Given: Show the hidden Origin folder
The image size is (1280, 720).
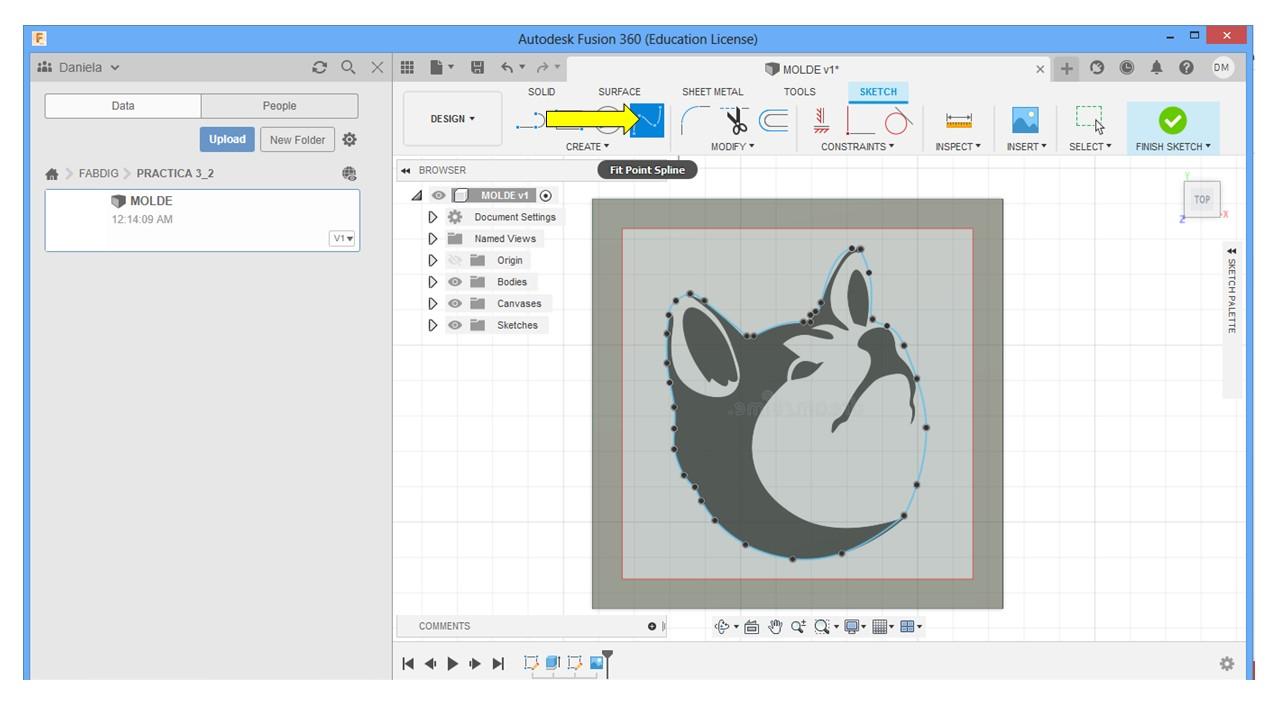Looking at the screenshot, I should click(455, 261).
